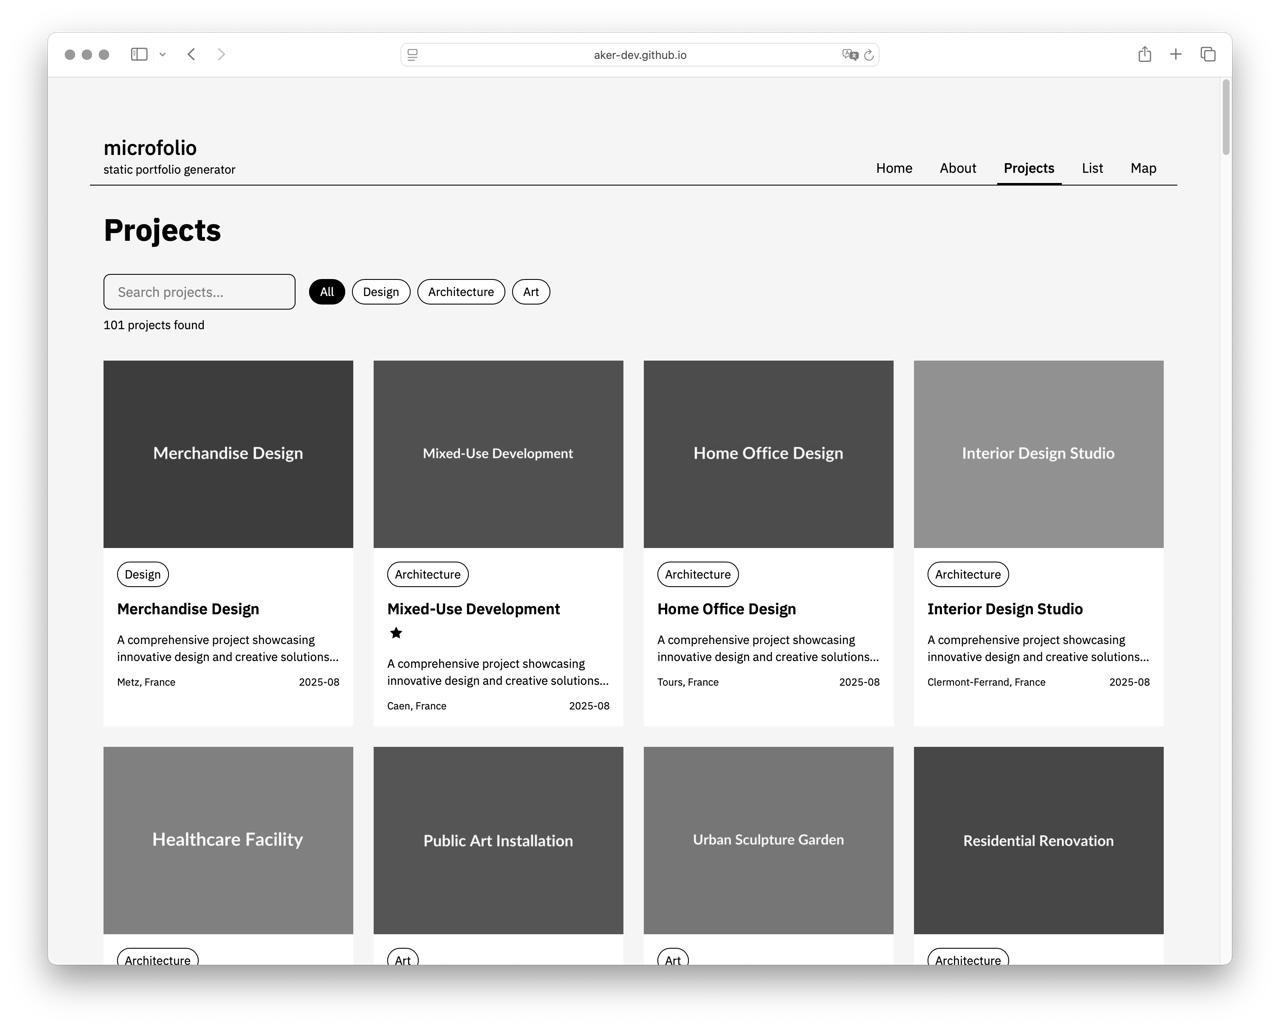Open the Merchandise Design thumbnail
Screen dimensions: 1280x1028
coord(228,454)
